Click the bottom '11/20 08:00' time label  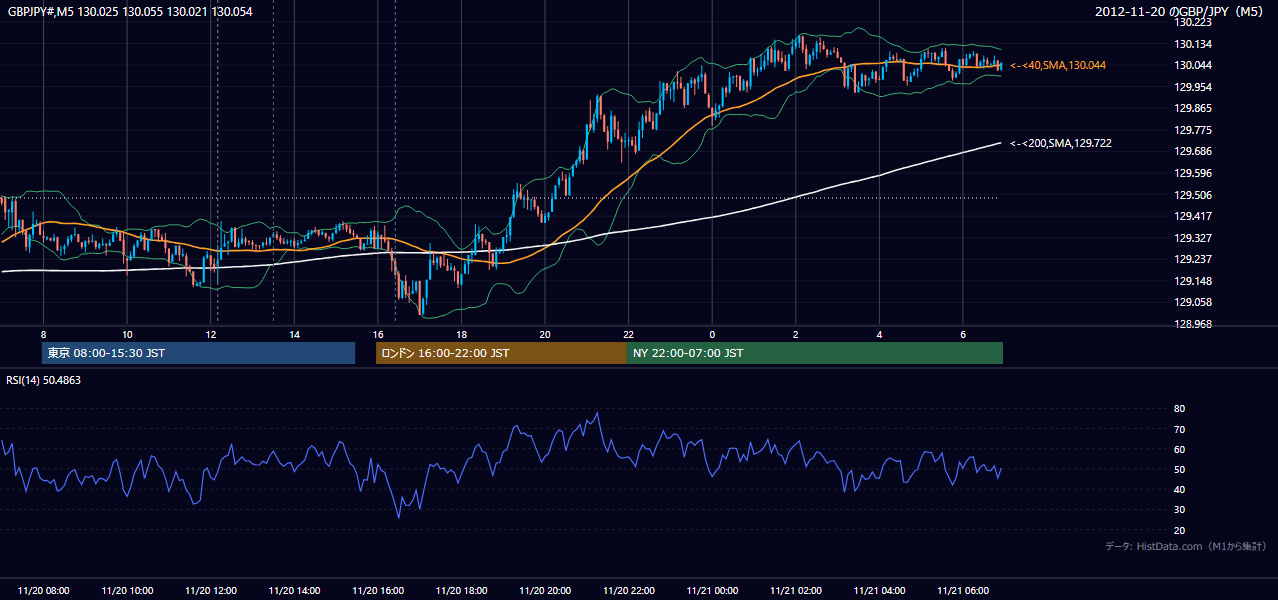tap(44, 591)
